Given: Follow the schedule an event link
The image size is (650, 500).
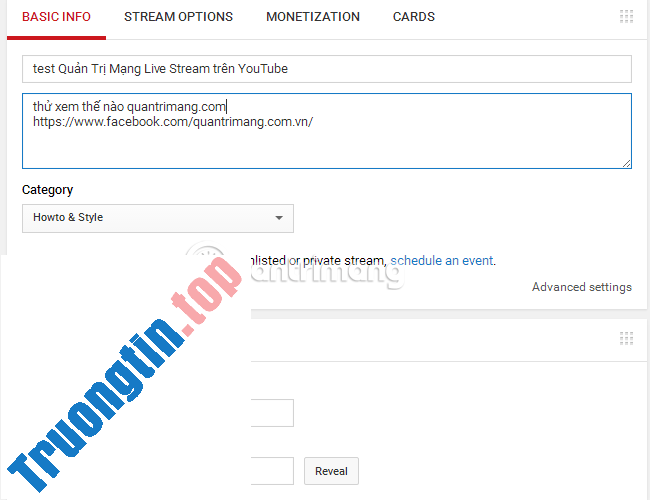Looking at the screenshot, I should click(441, 261).
